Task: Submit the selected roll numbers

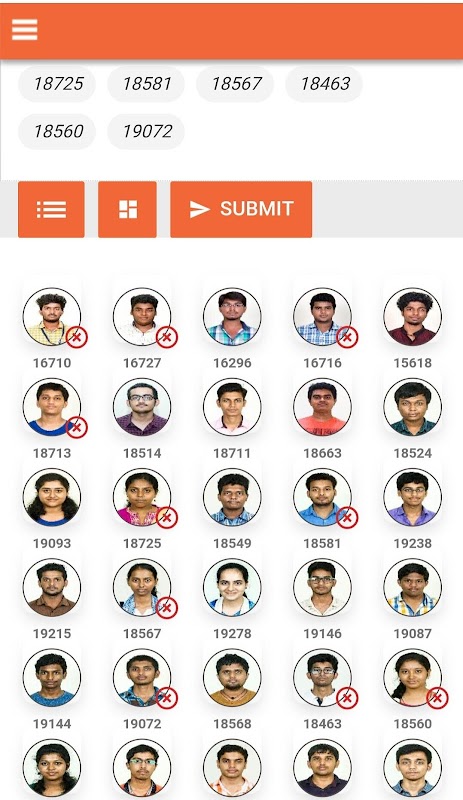Action: tap(241, 209)
